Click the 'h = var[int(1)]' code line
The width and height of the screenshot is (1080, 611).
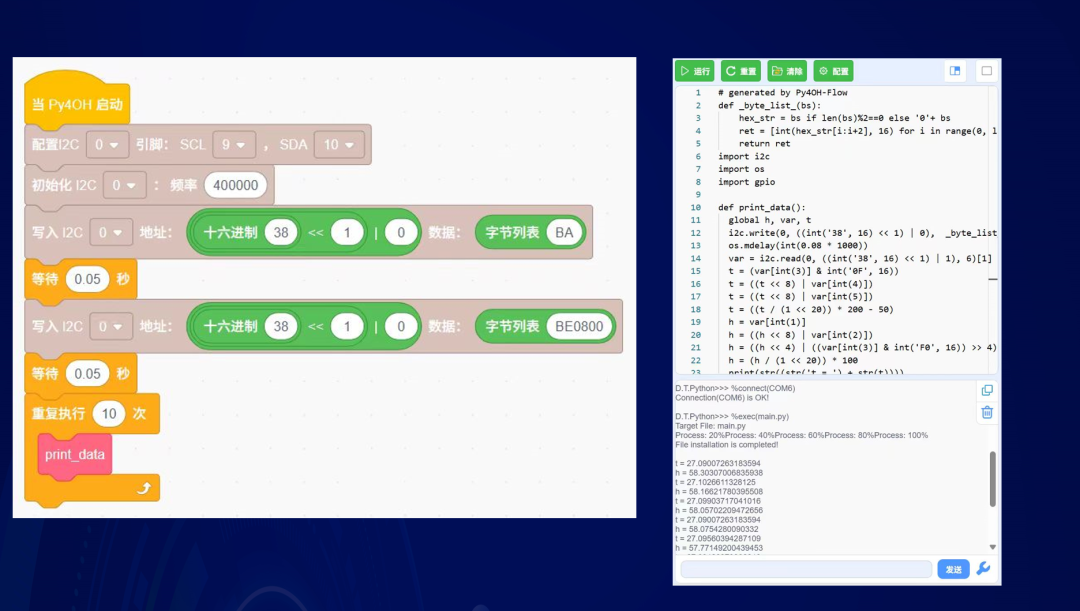click(x=767, y=322)
